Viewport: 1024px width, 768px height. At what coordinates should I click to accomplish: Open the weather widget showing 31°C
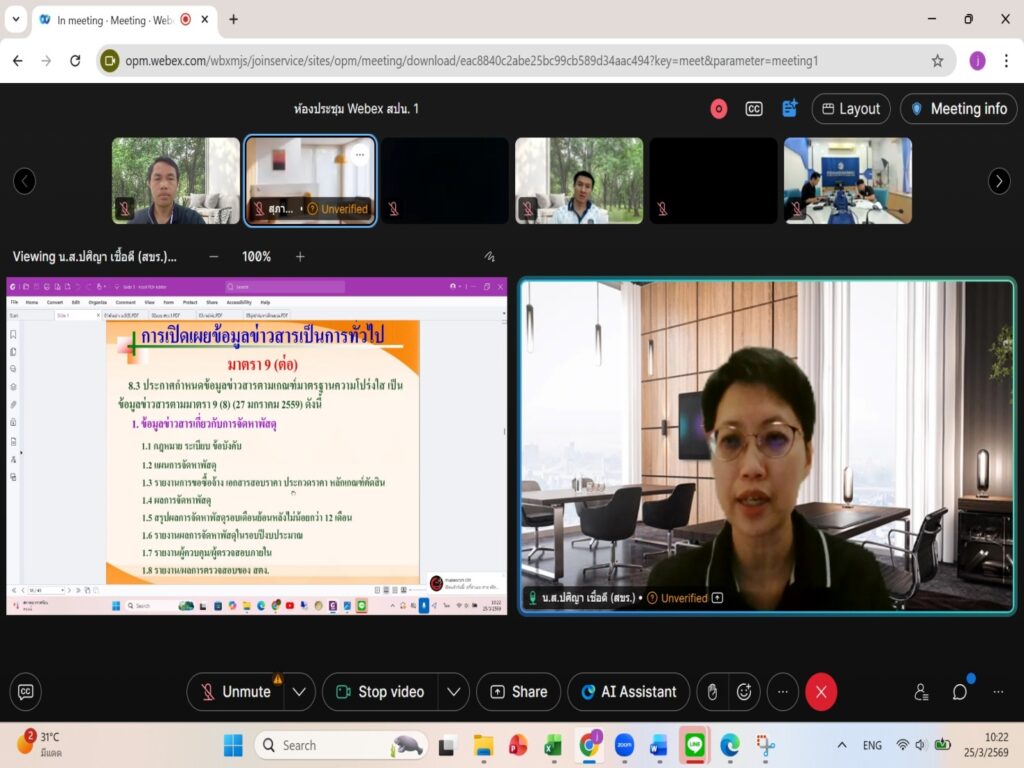tap(39, 744)
